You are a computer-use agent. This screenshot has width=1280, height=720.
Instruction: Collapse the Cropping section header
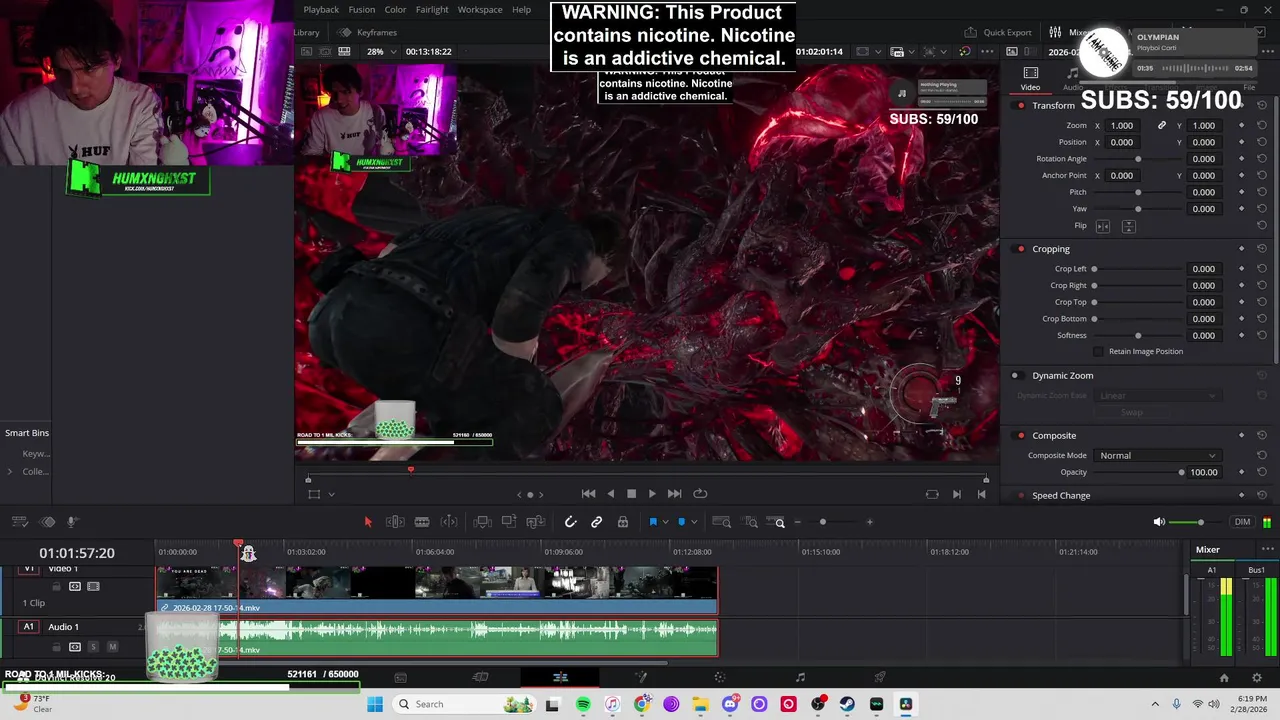1051,249
